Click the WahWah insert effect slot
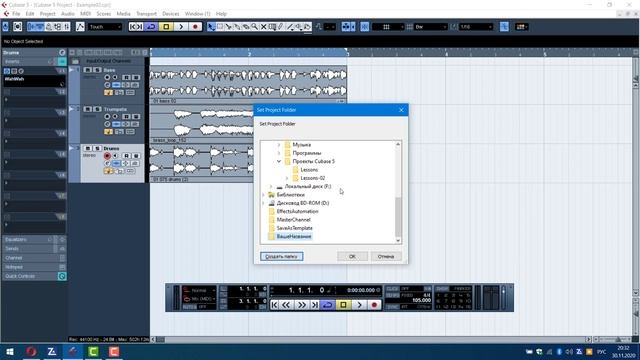640x360 pixels. (x=34, y=81)
